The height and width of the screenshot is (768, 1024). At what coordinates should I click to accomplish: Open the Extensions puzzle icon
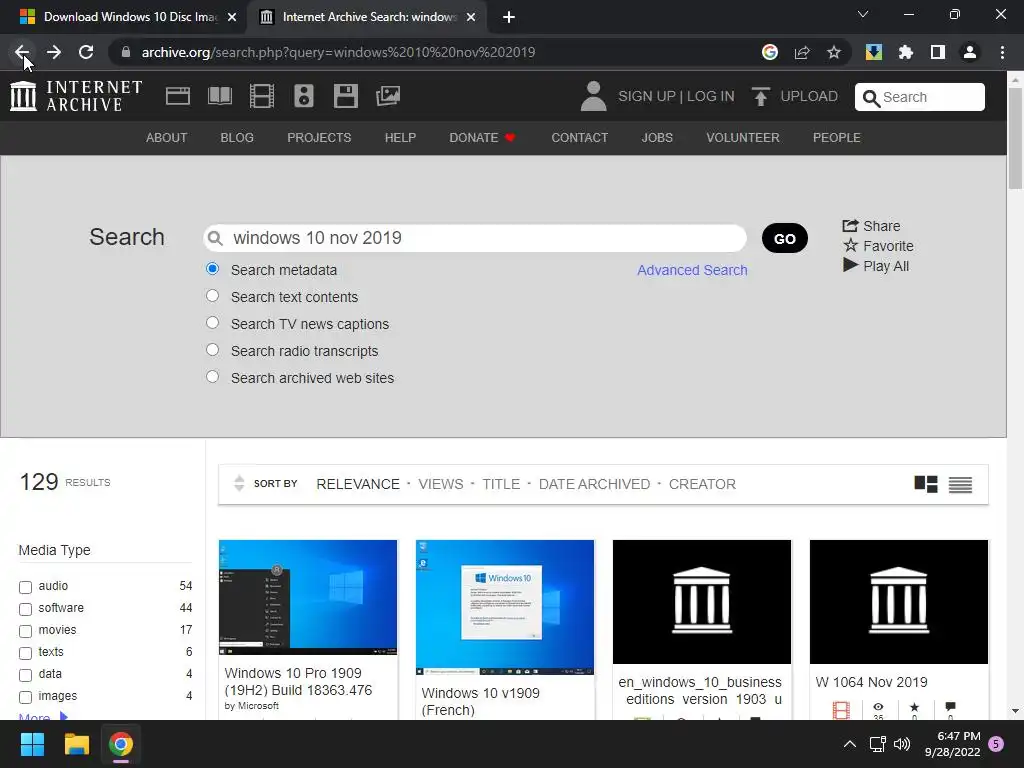[x=906, y=52]
